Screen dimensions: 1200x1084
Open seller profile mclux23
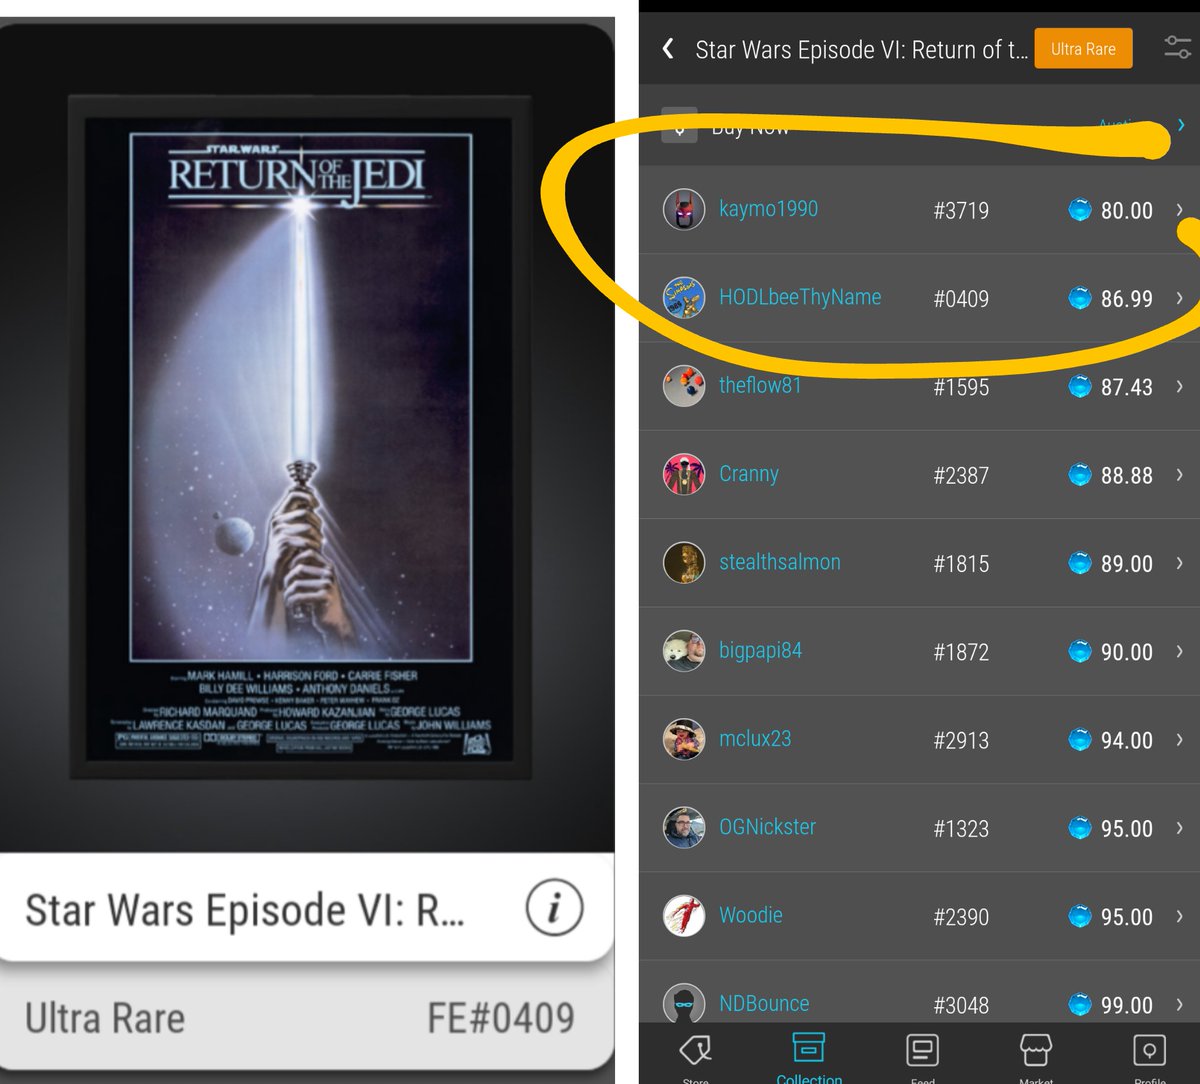tap(755, 739)
